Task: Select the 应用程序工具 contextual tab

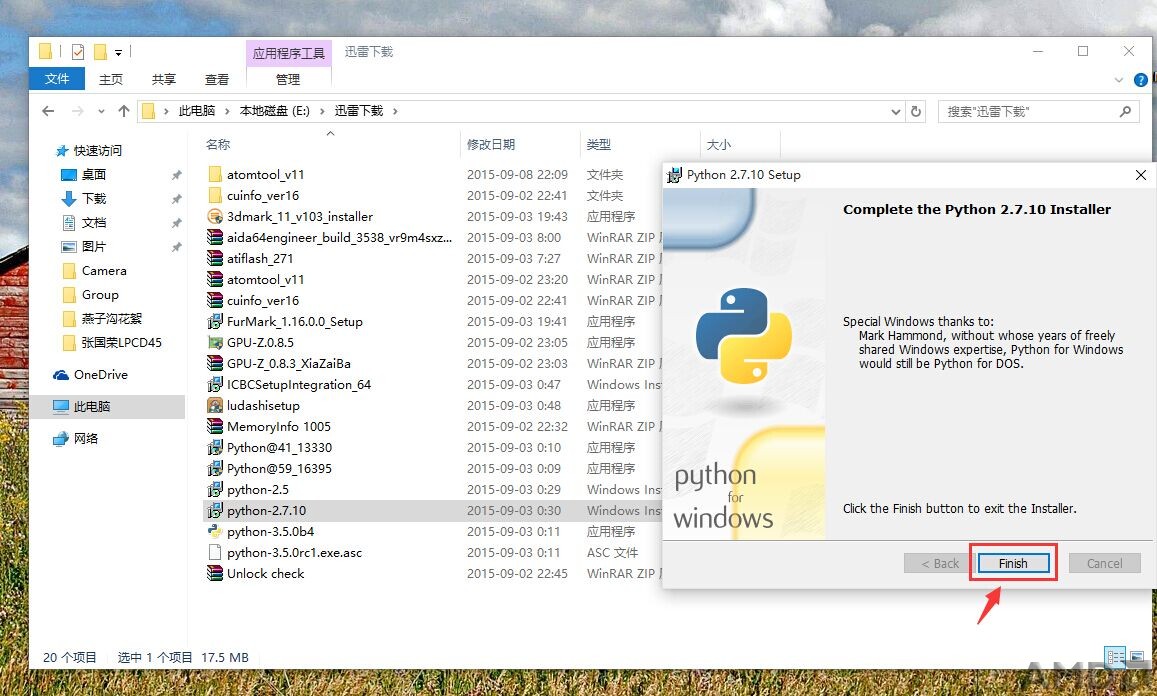Action: click(x=289, y=53)
